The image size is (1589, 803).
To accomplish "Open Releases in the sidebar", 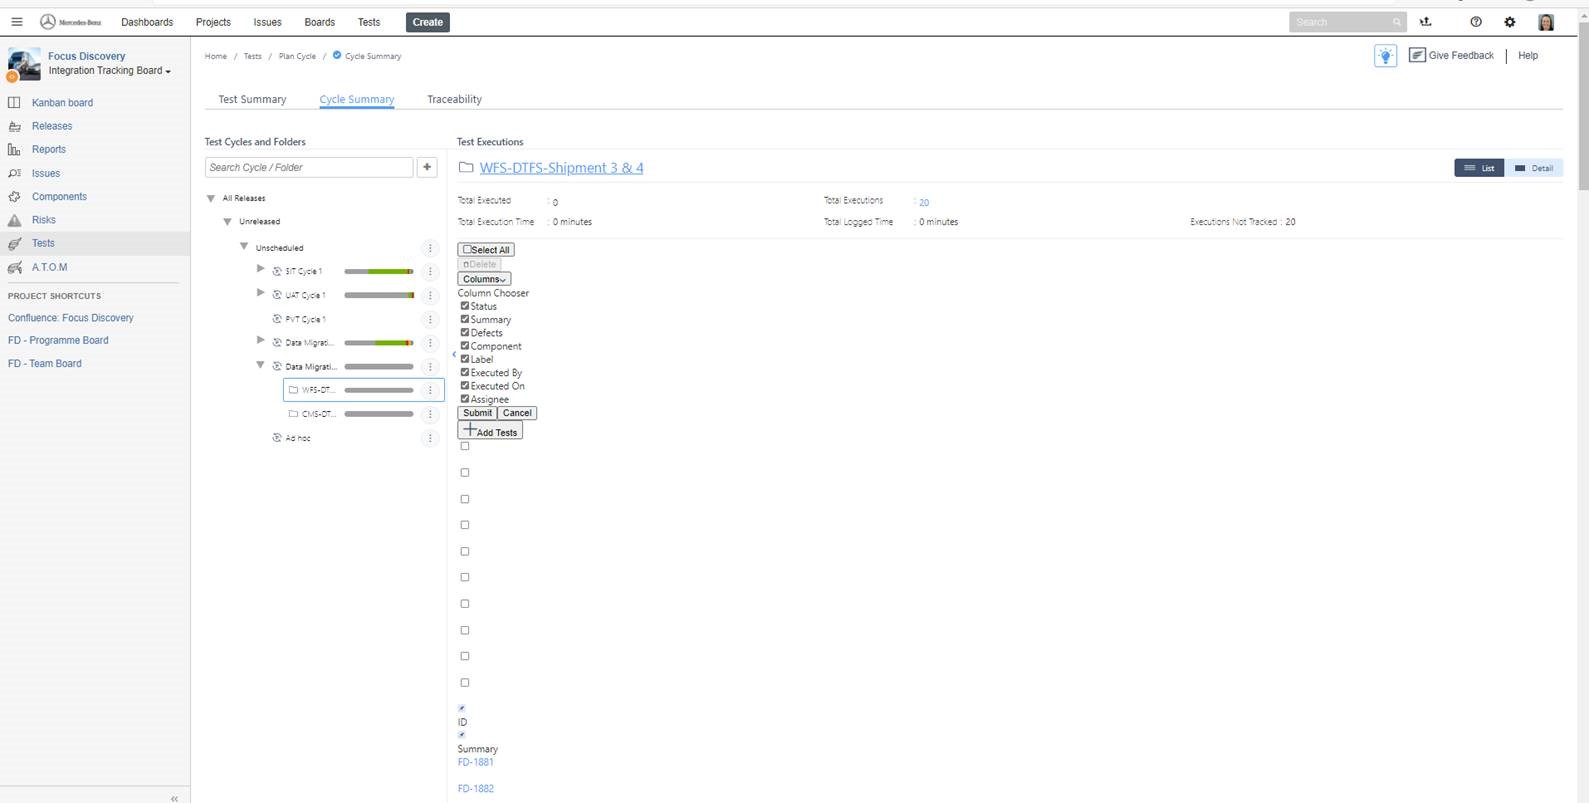I will (x=52, y=126).
